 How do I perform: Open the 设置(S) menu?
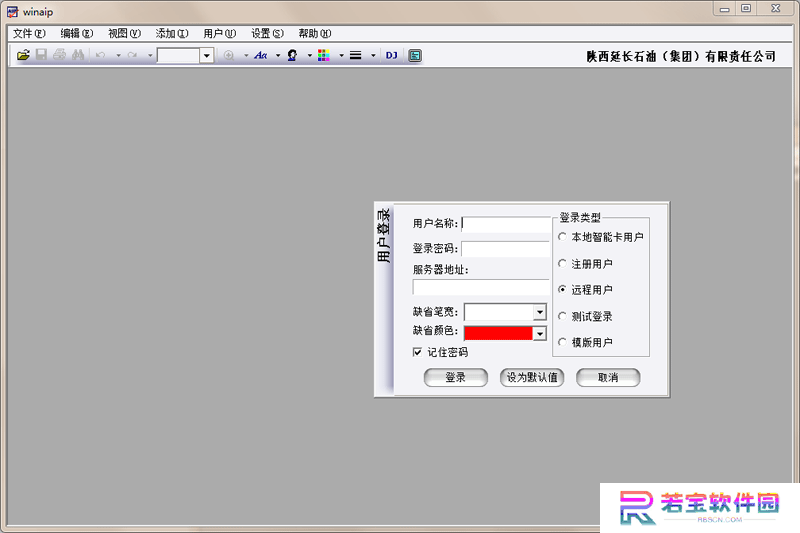click(x=267, y=34)
